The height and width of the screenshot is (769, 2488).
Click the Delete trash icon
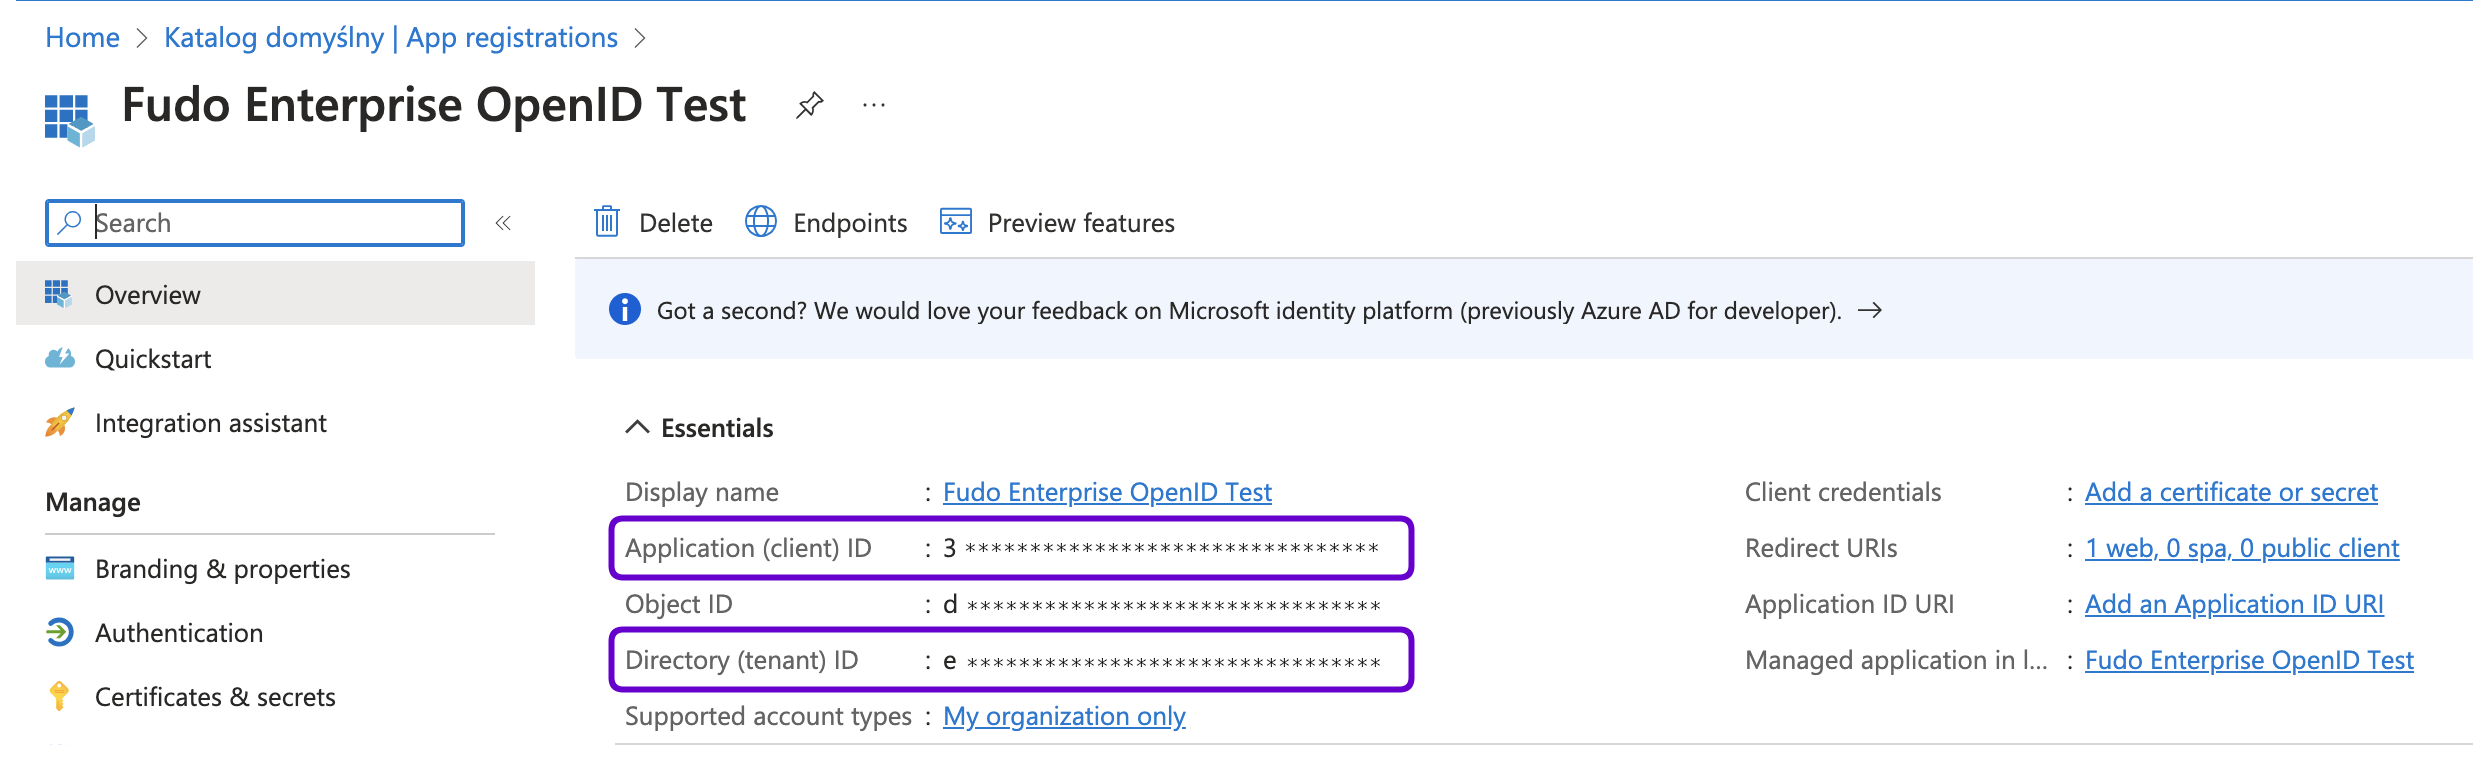point(607,222)
